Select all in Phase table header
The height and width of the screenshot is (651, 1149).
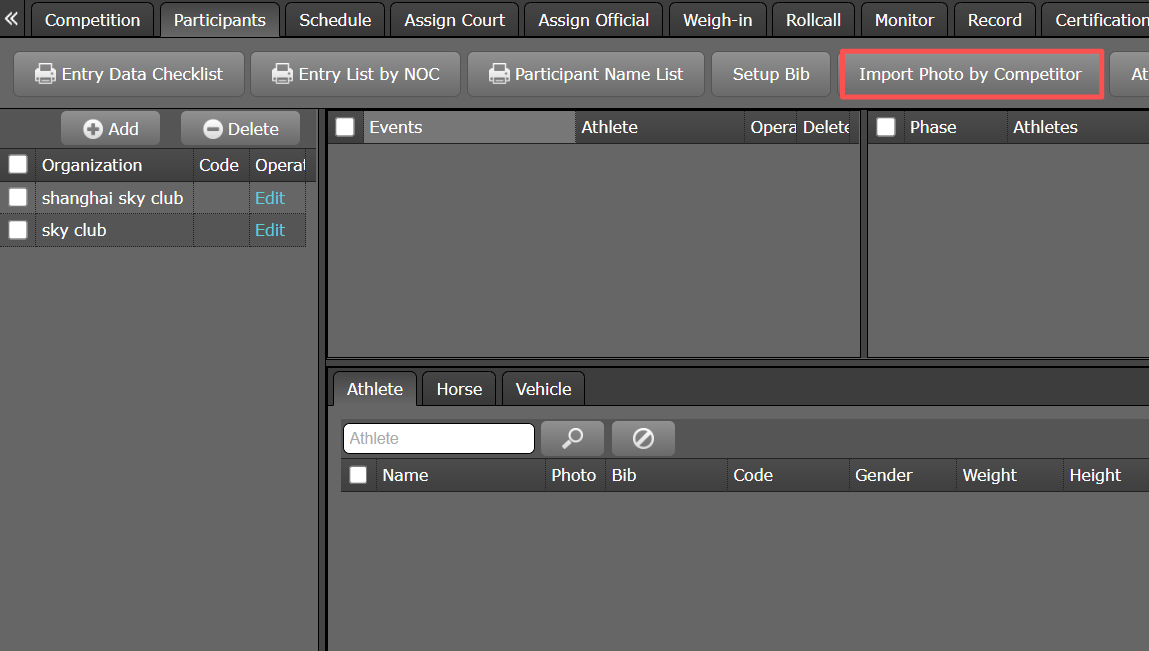[x=885, y=127]
